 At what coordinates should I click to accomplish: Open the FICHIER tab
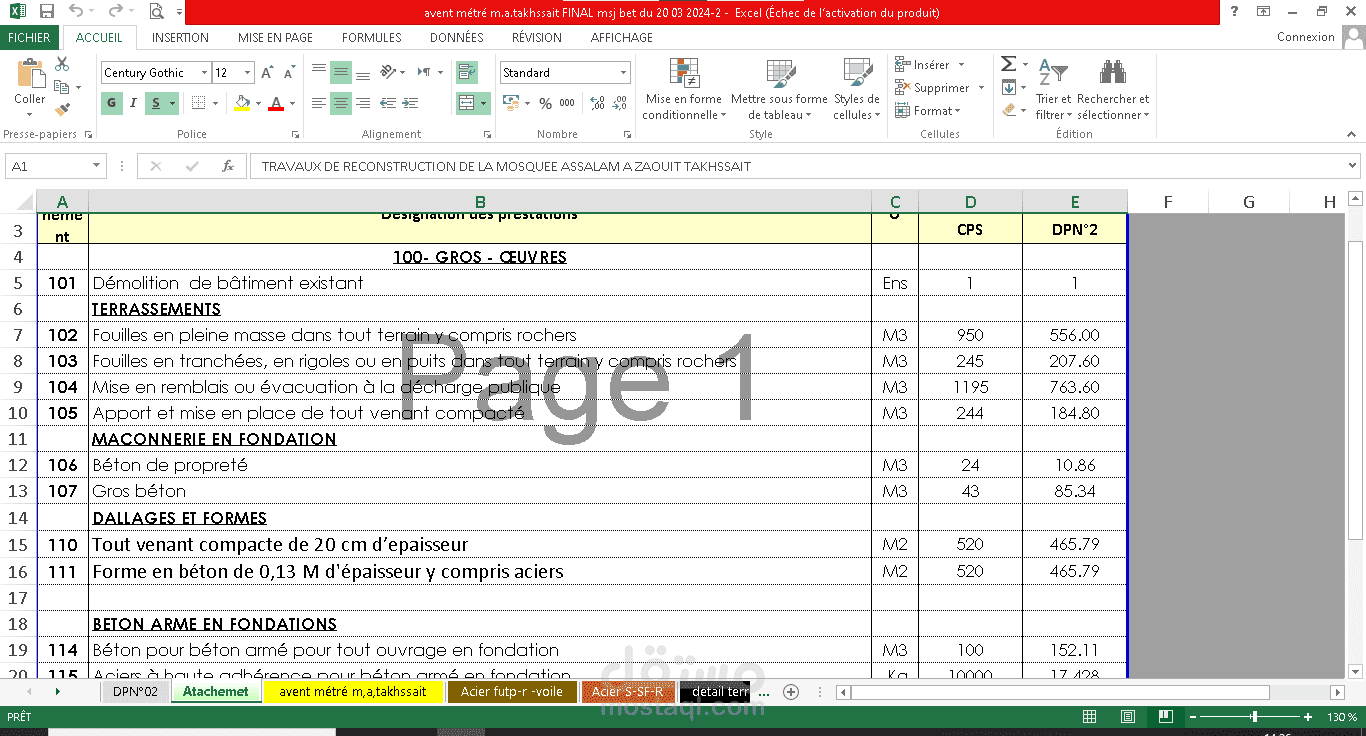point(29,38)
